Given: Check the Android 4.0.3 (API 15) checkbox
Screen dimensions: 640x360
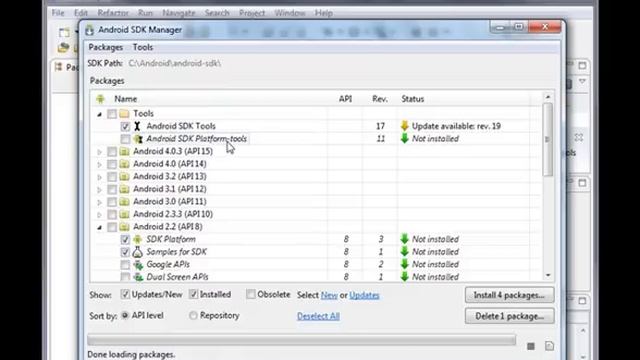Looking at the screenshot, I should 112,152.
